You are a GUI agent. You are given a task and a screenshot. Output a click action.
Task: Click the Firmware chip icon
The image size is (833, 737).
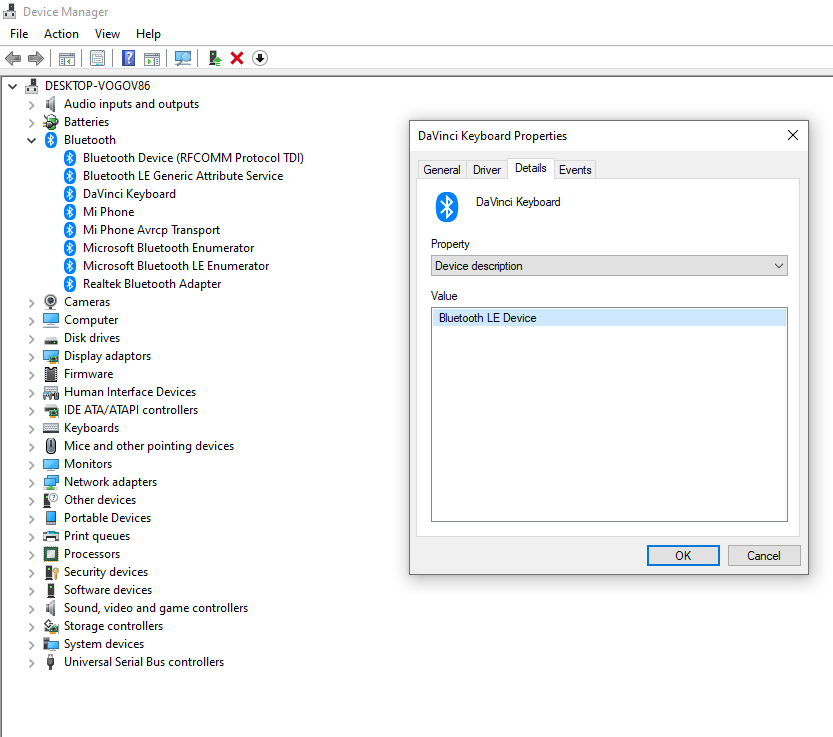50,374
